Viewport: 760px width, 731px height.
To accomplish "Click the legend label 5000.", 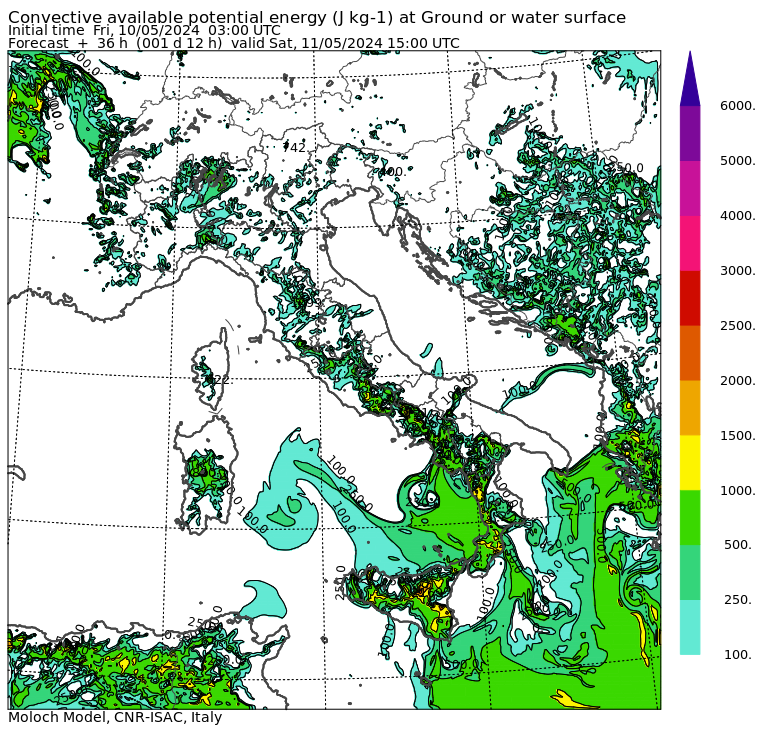I will coord(737,160).
